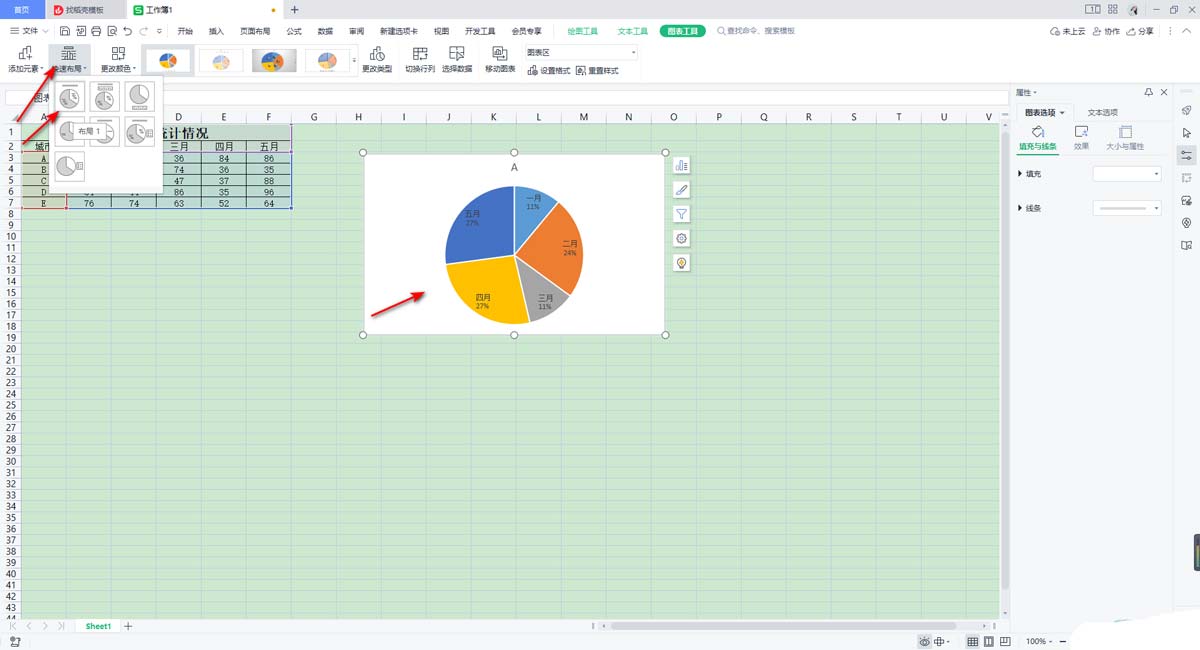Pin the properties panel with pin icon
This screenshot has width=1200, height=650.
[1148, 92]
